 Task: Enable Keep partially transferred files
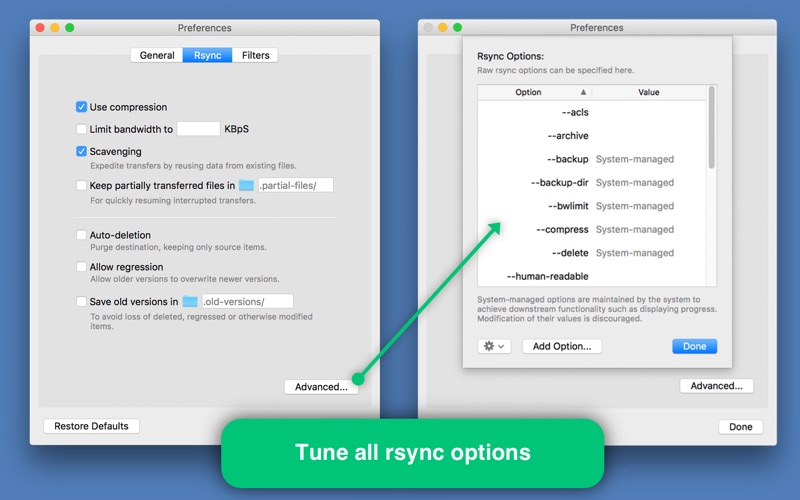click(x=81, y=185)
